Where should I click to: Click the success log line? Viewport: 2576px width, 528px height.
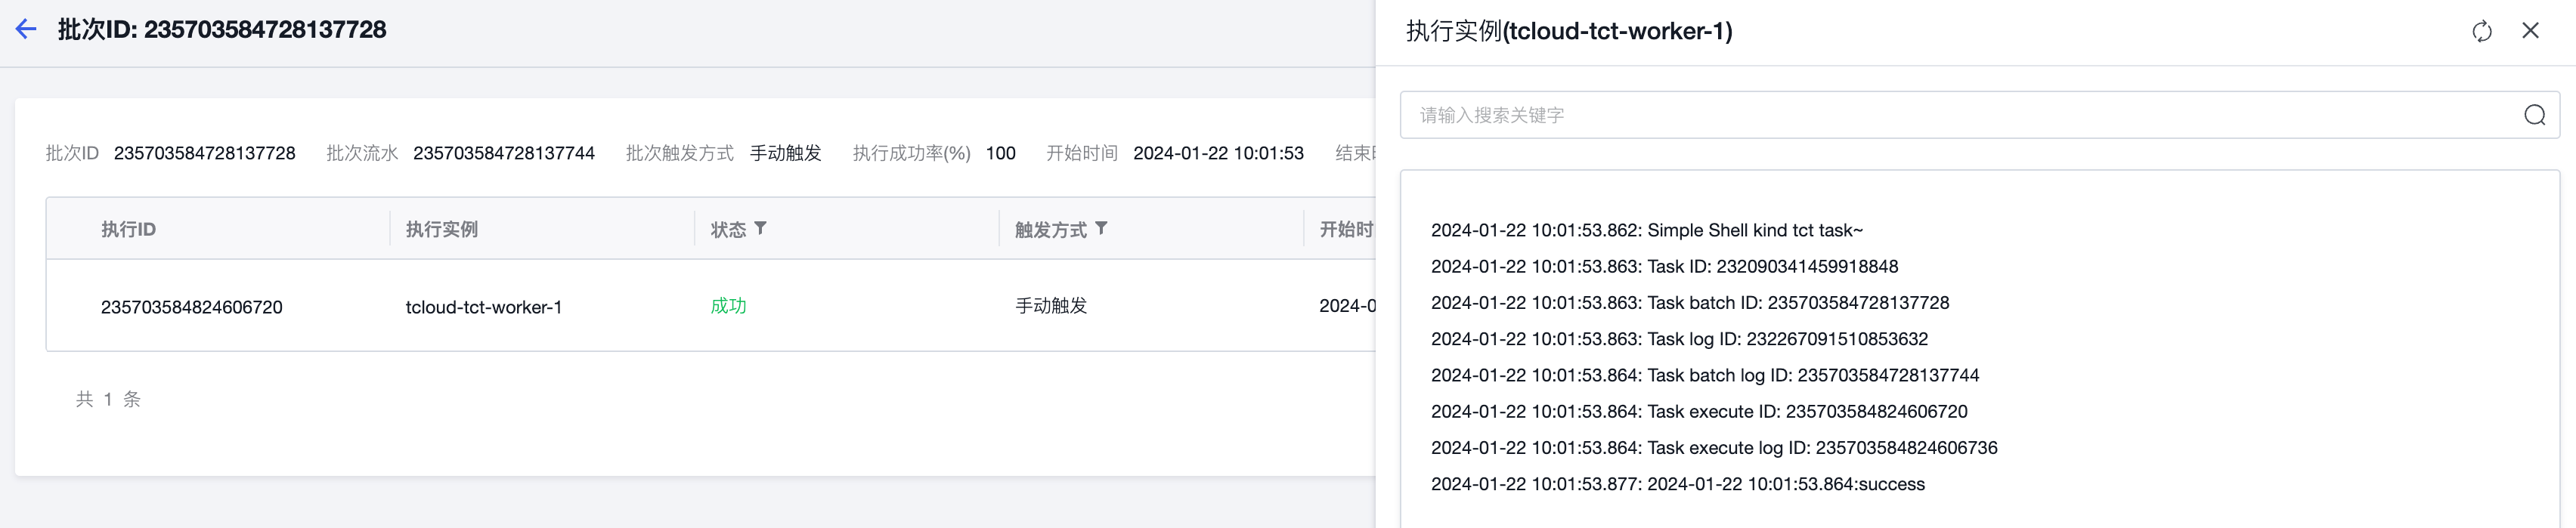pyautogui.click(x=1677, y=484)
